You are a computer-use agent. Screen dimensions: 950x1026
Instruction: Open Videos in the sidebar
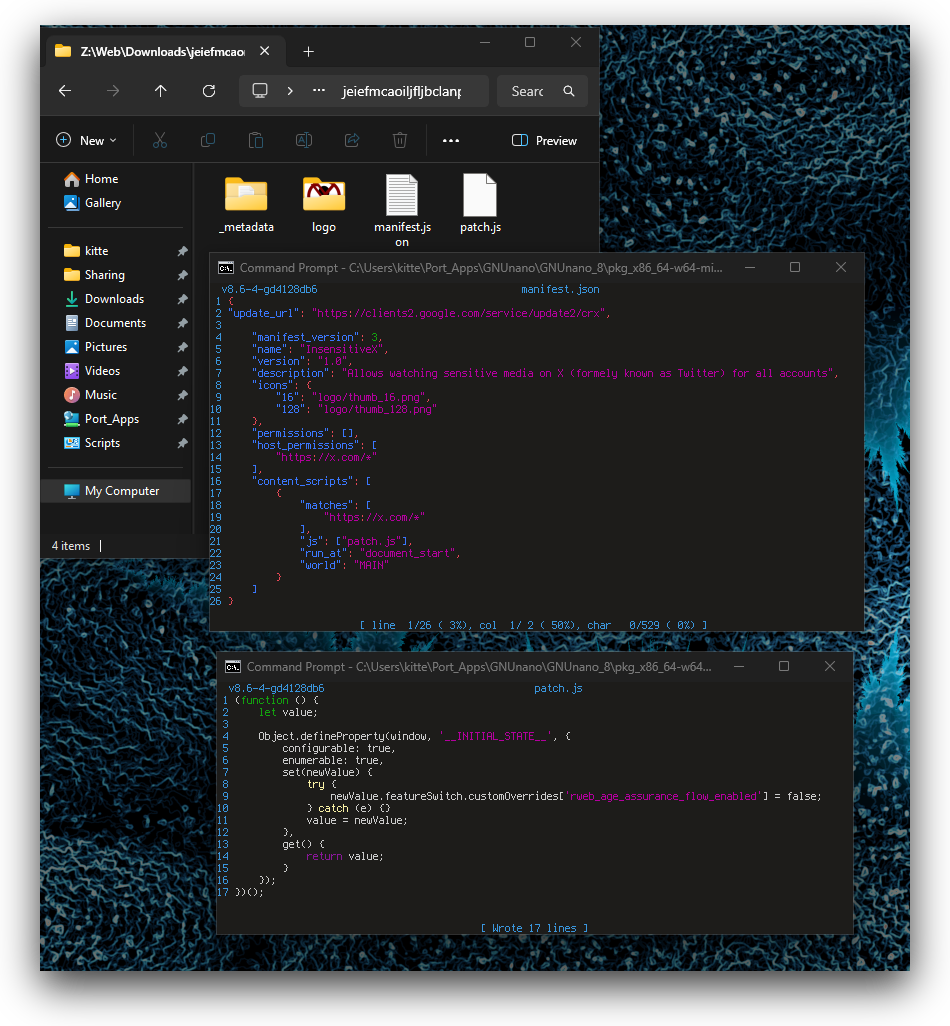(92, 371)
